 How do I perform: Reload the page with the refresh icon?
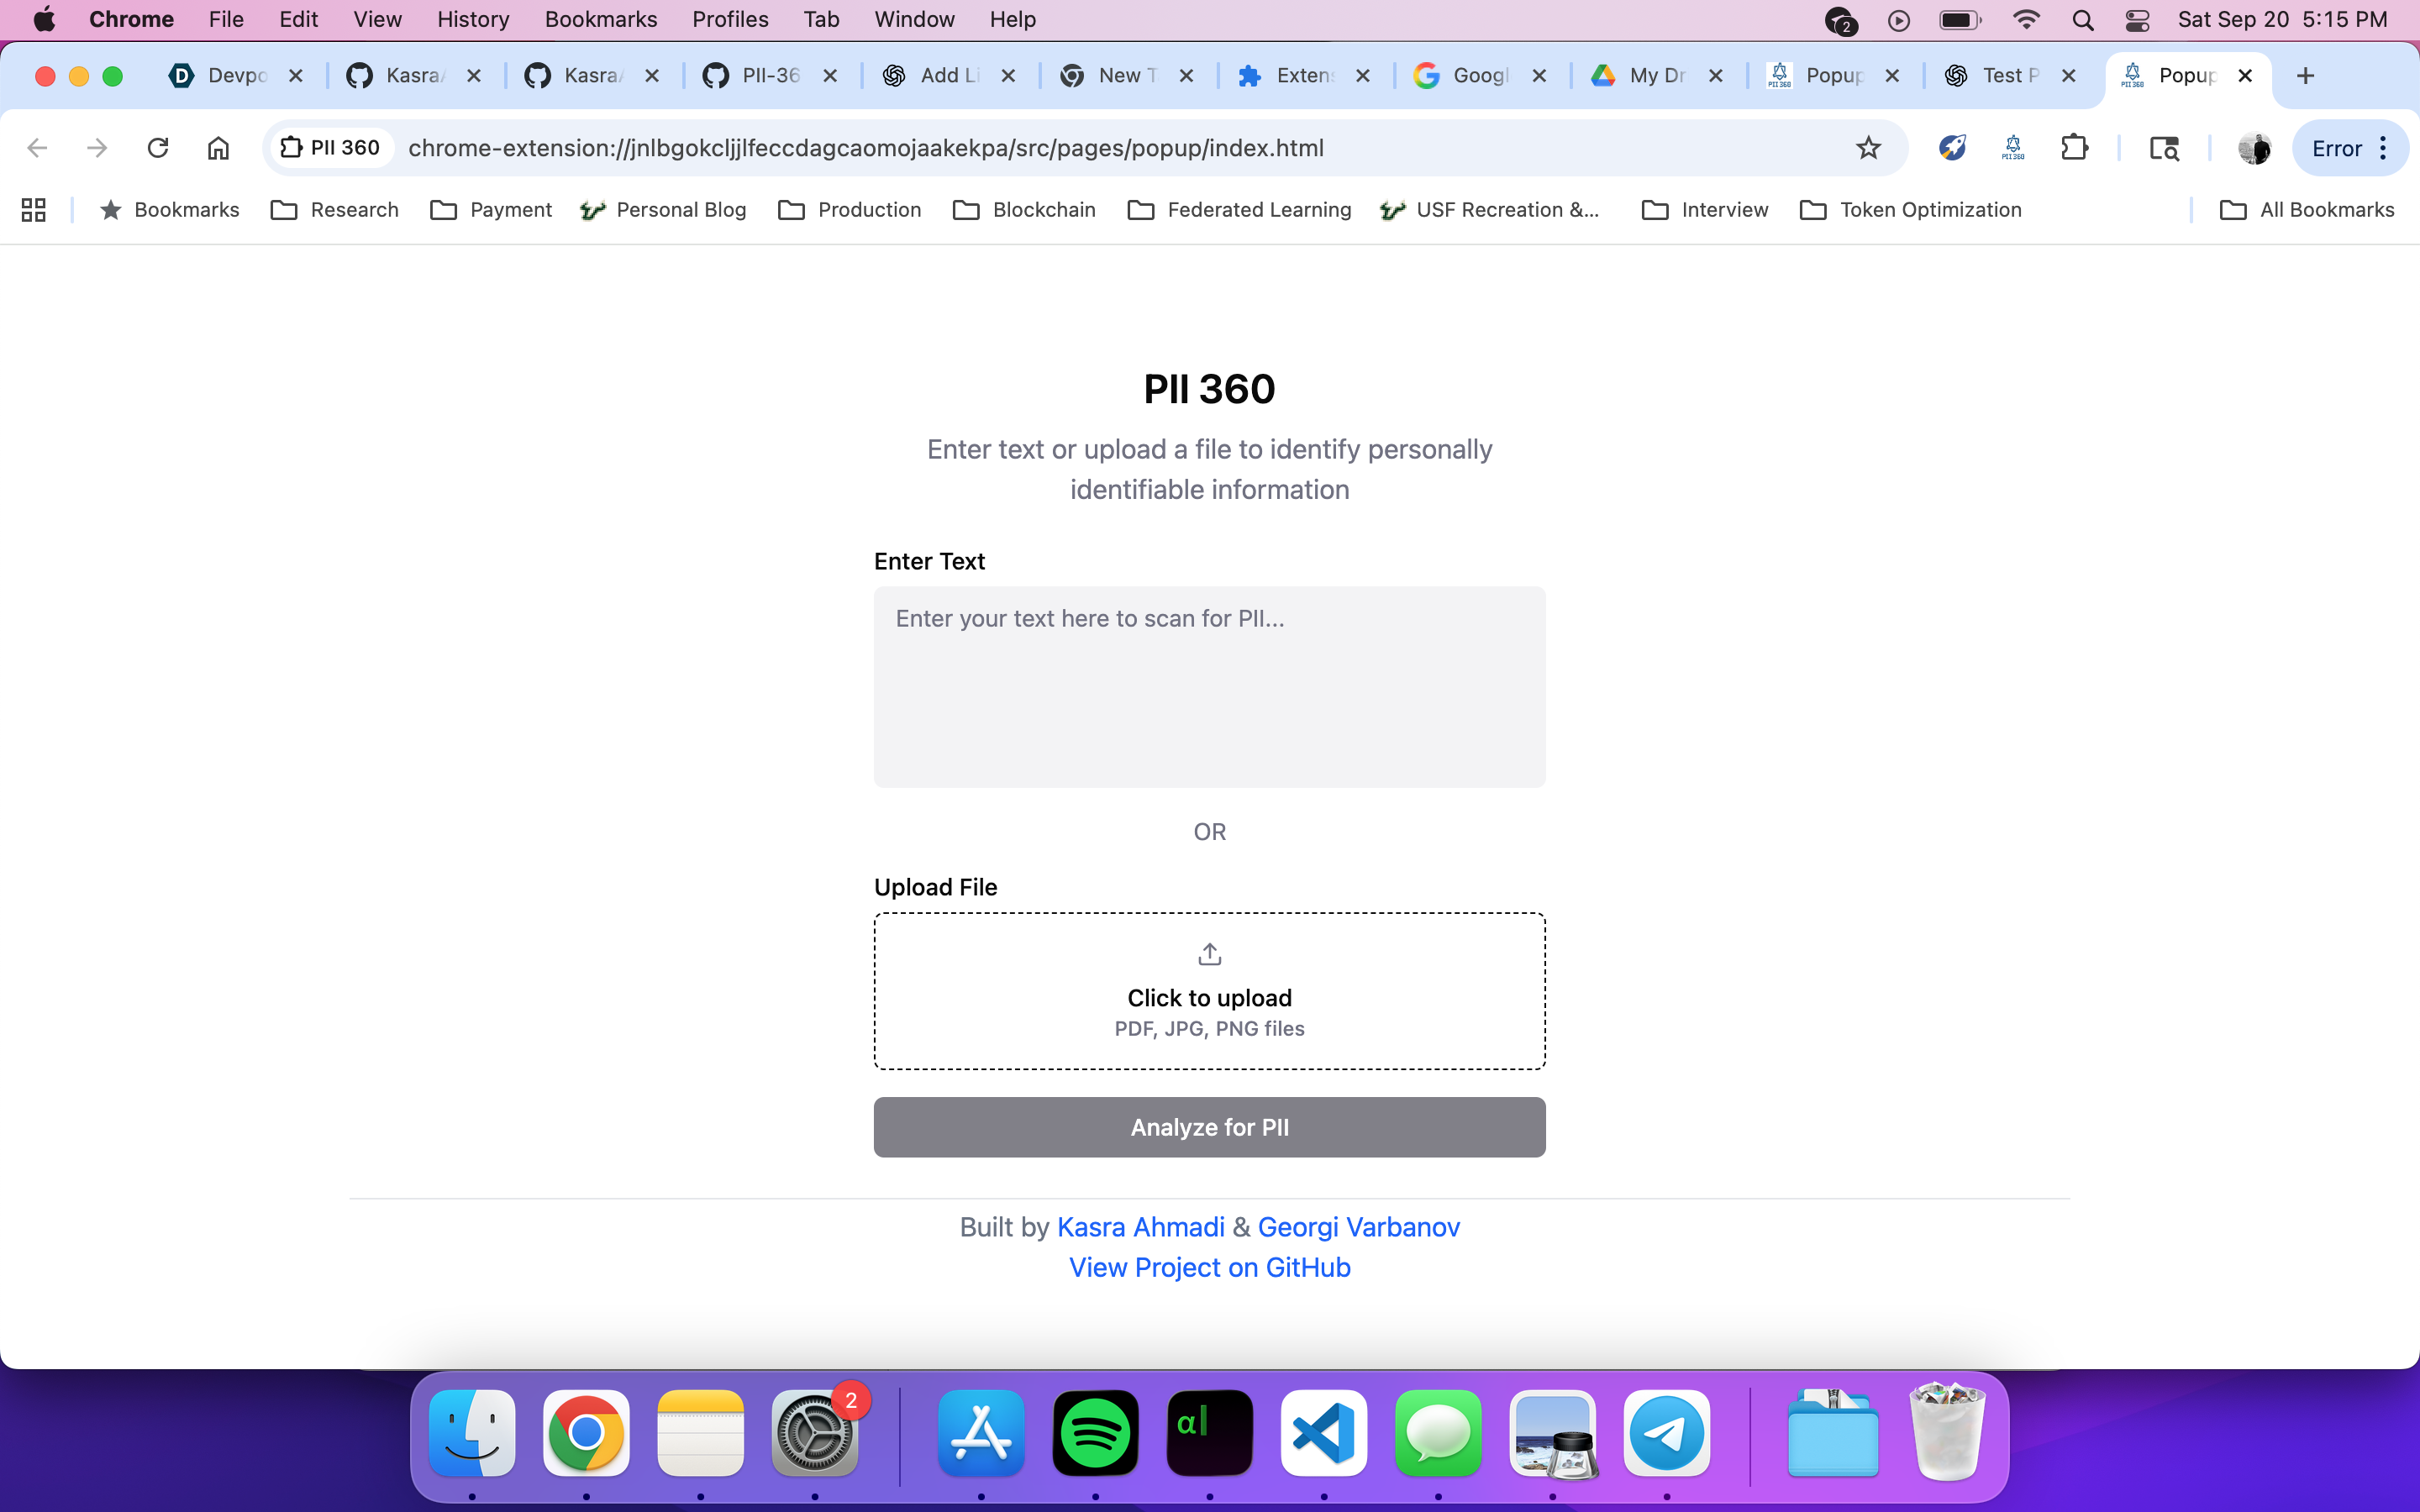tap(158, 148)
